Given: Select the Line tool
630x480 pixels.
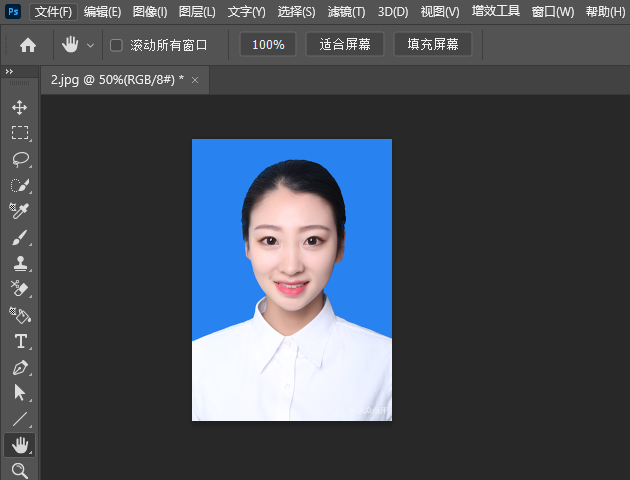Looking at the screenshot, I should pyautogui.click(x=20, y=419).
